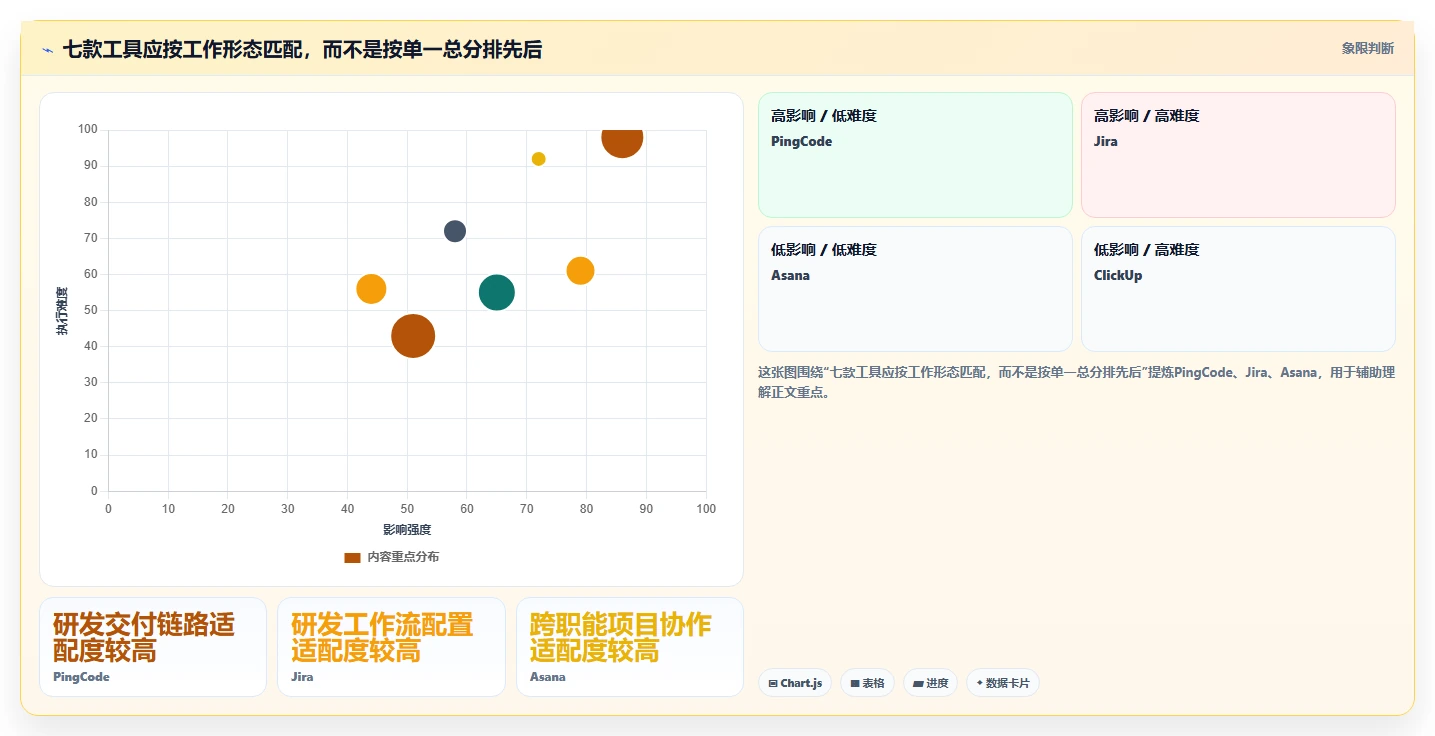Click the 进度 chip
The width and height of the screenshot is (1435, 736).
[930, 683]
